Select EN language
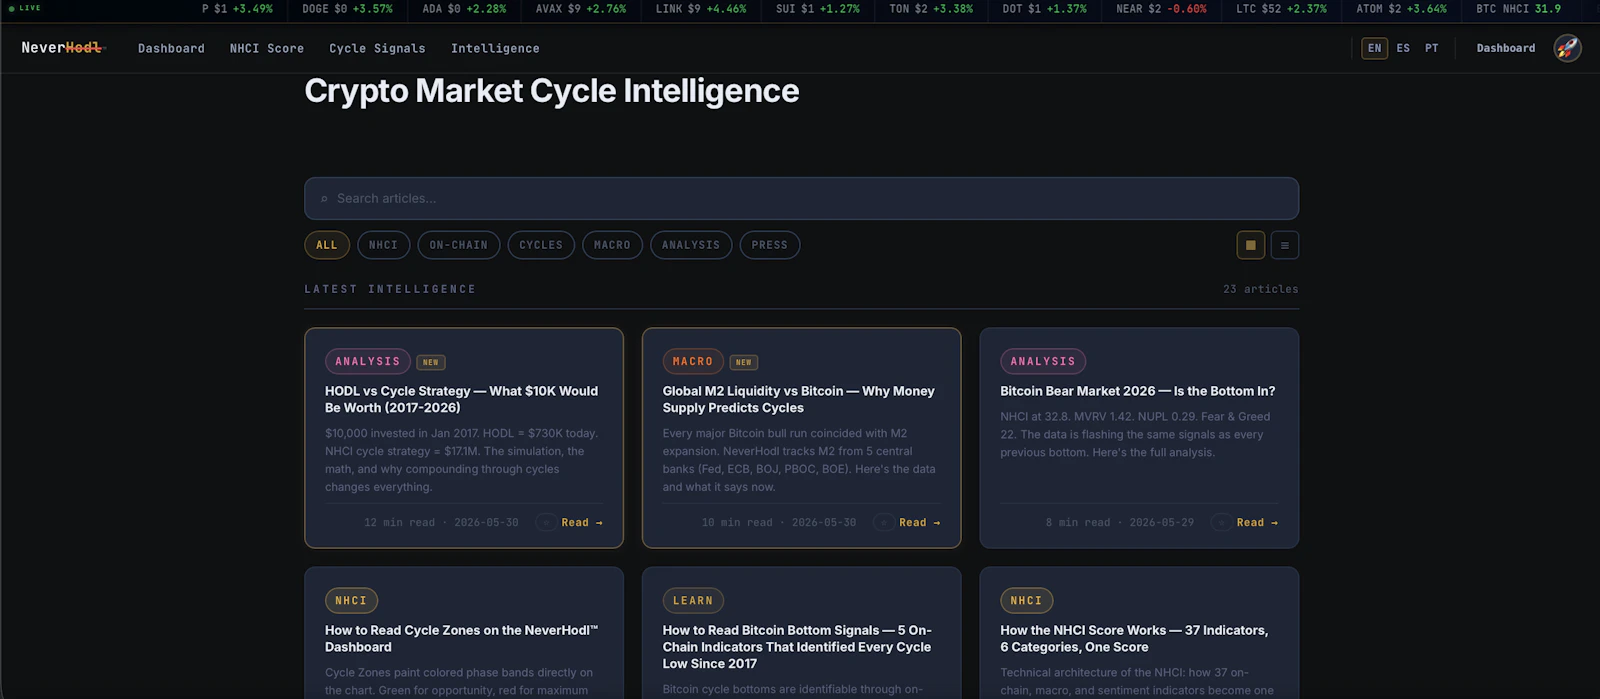Screen dimensions: 1600x699 coord(1374,48)
